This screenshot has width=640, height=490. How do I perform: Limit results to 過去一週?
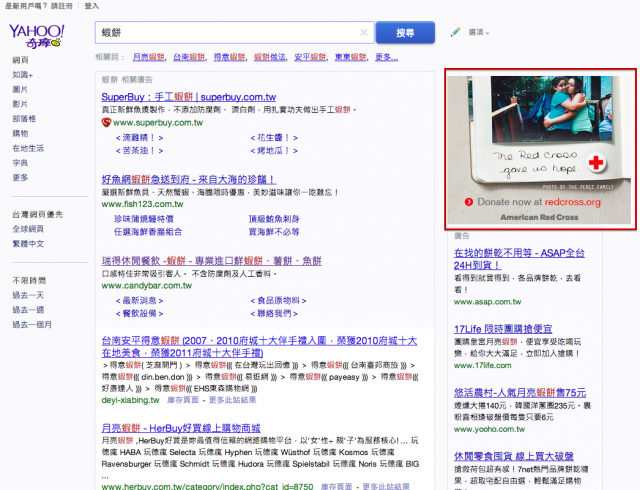28,310
